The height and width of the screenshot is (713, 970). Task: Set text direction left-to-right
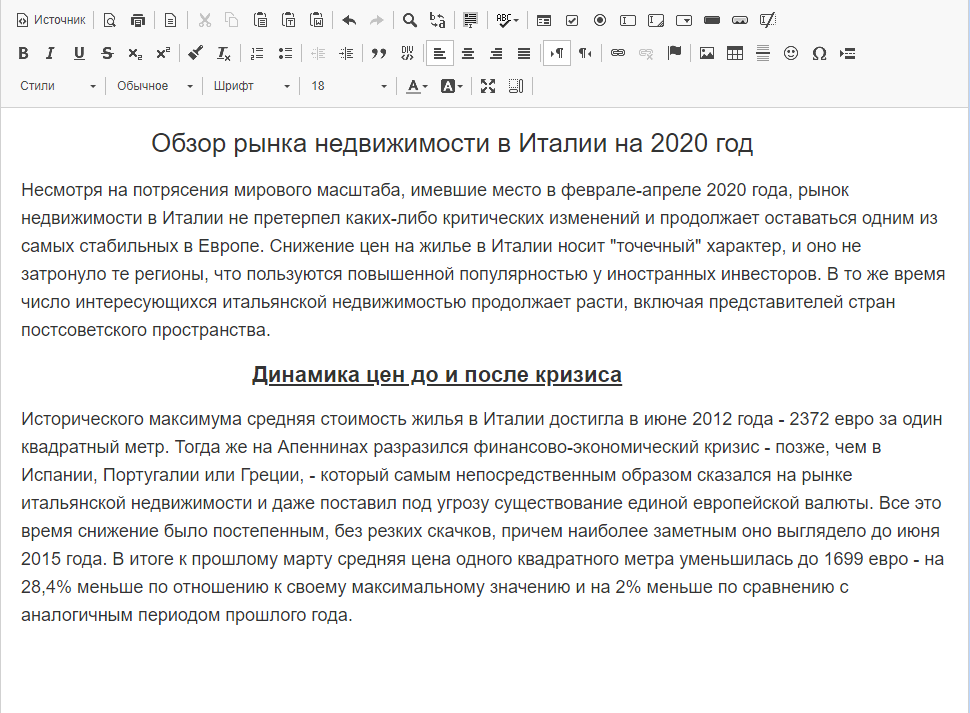(557, 53)
